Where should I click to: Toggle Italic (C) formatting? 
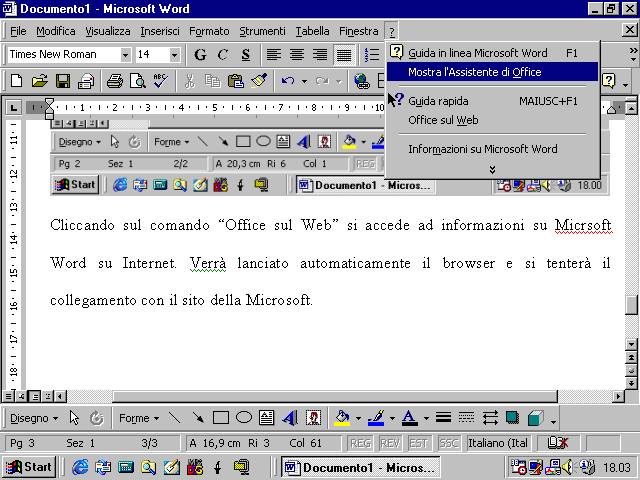tap(223, 54)
